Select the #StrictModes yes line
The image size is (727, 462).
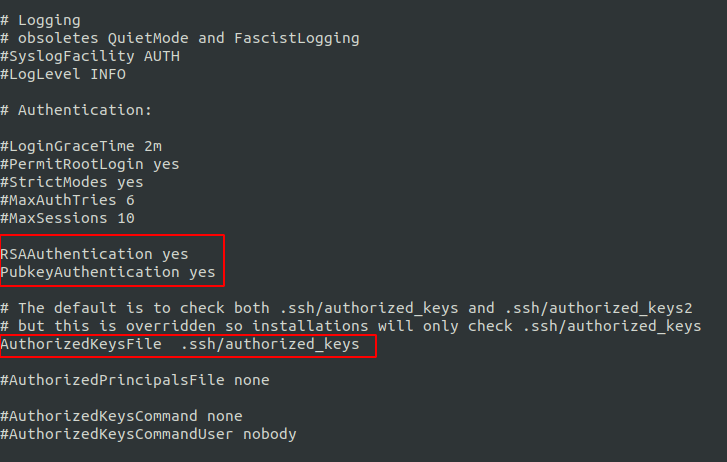click(x=72, y=182)
